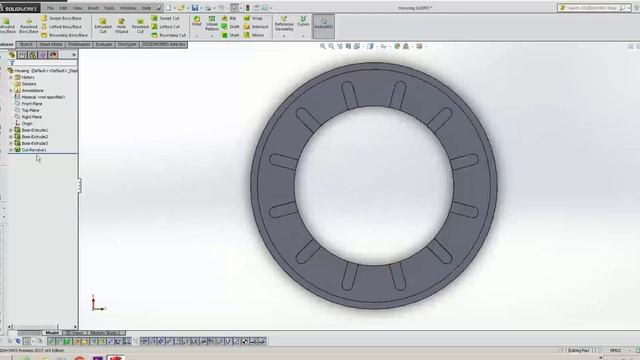Open the Hole Wizard tool
This screenshot has height=360, width=640.
tap(121, 26)
